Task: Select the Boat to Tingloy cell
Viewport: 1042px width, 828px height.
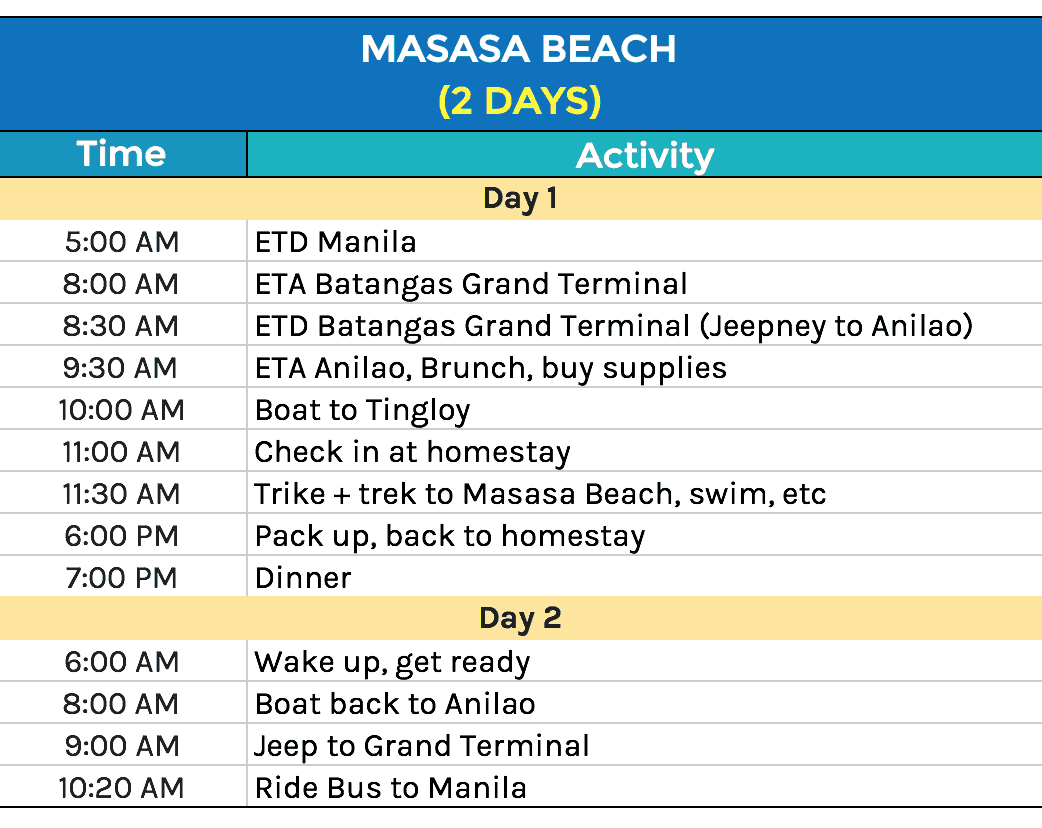Action: tap(362, 410)
